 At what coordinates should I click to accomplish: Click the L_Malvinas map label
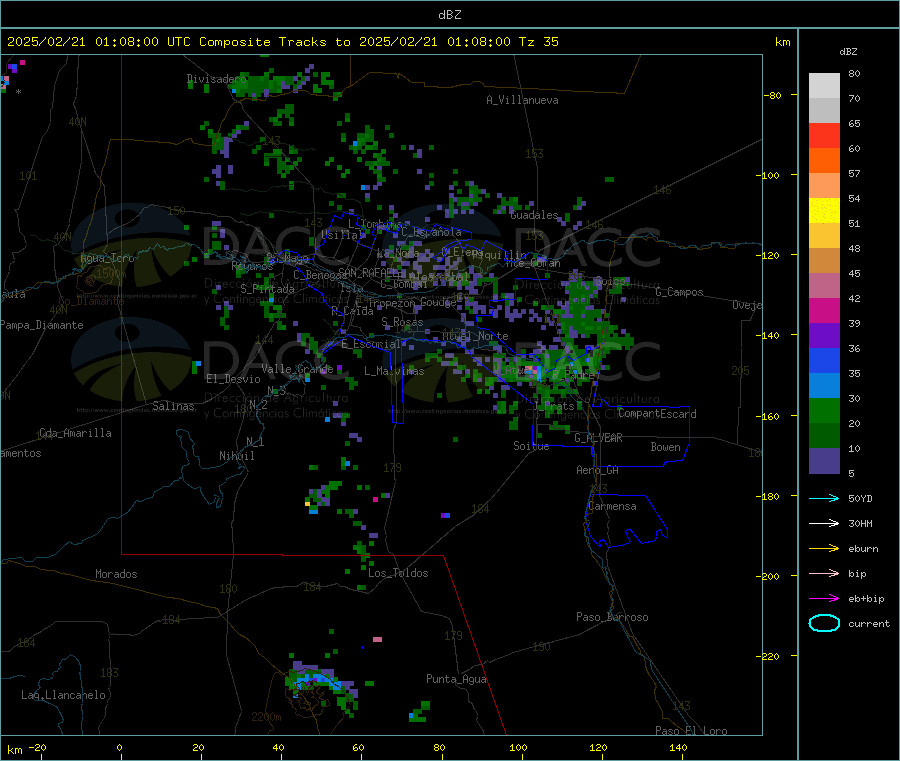point(394,371)
